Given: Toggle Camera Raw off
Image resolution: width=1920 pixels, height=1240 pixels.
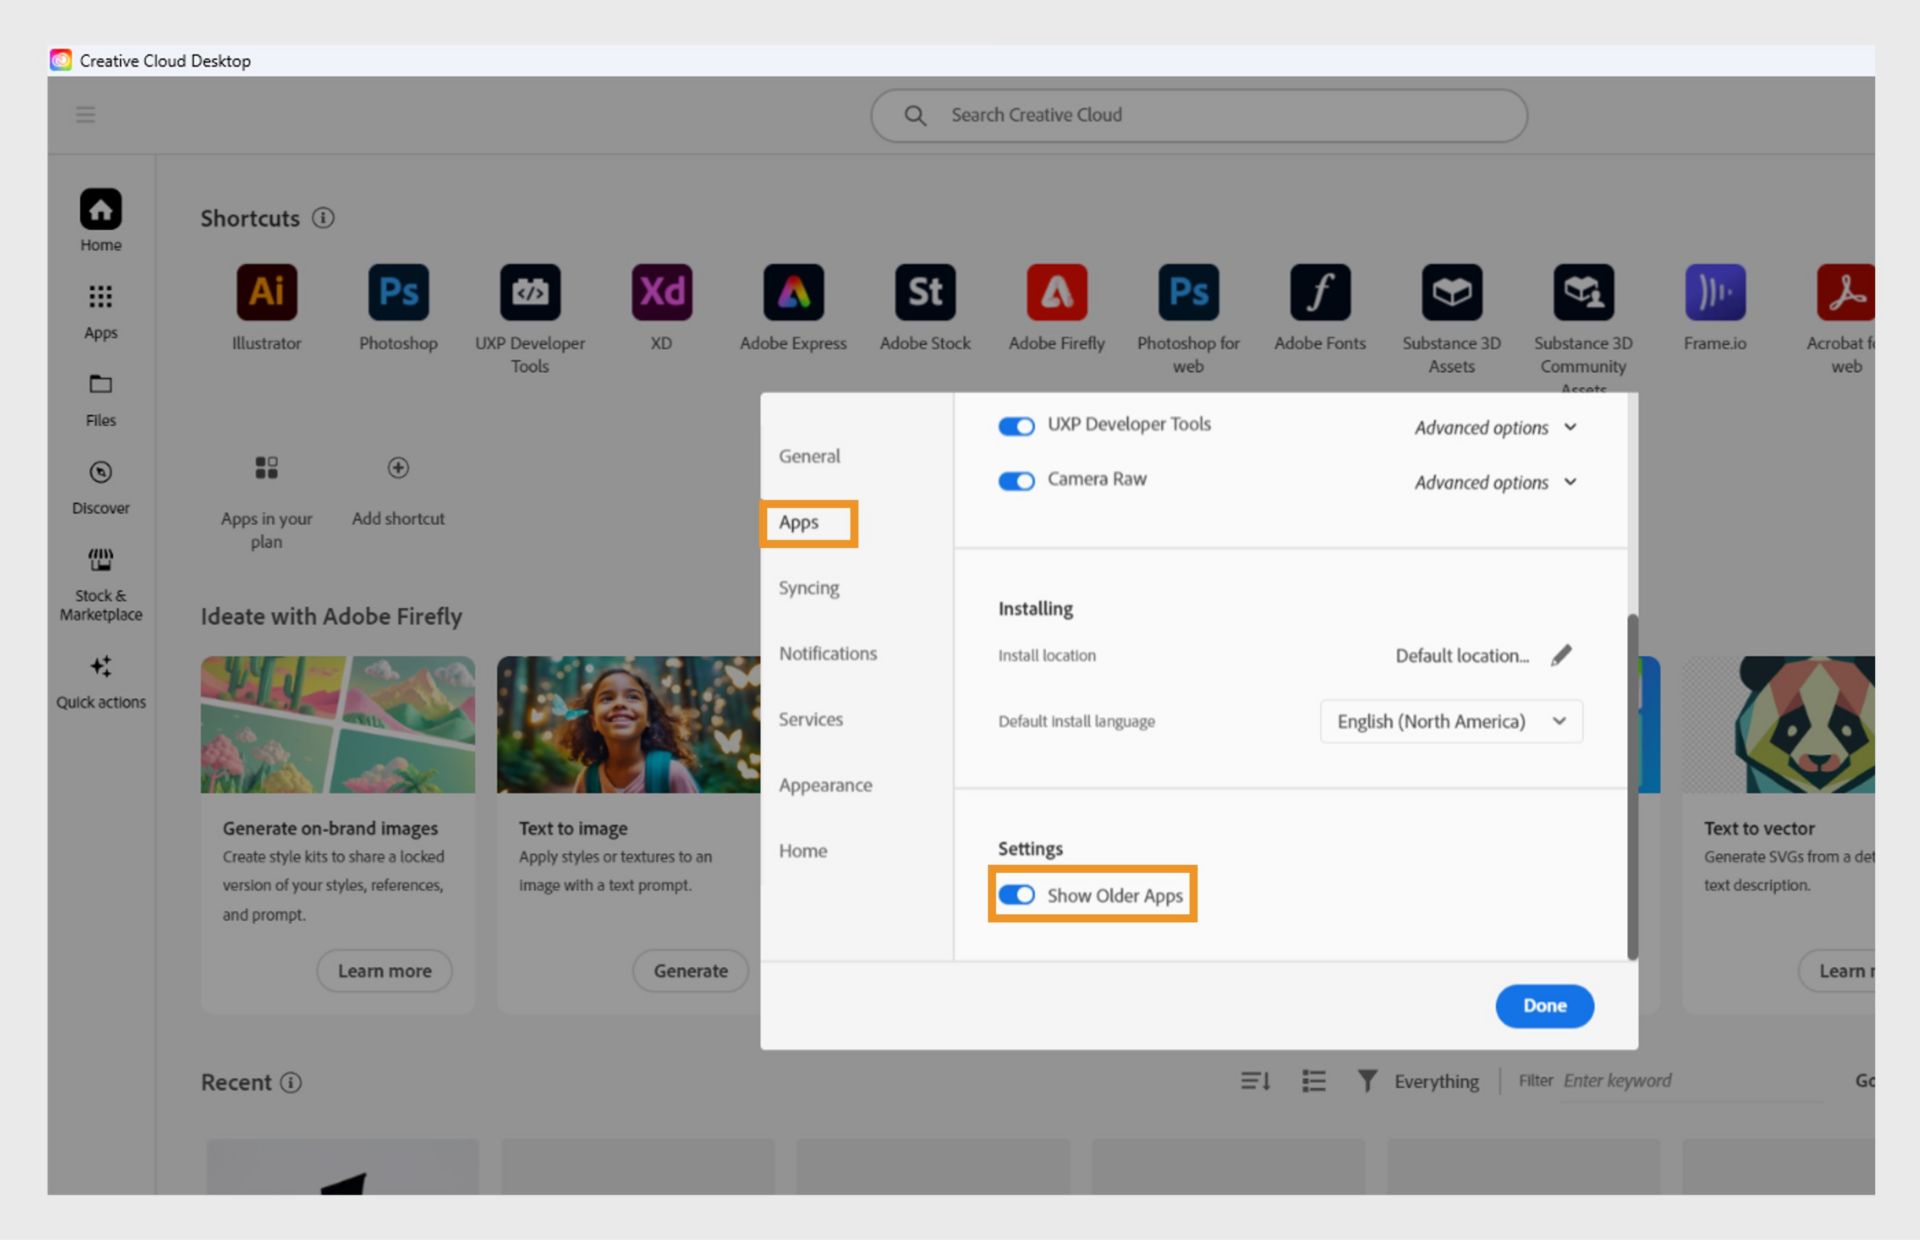Looking at the screenshot, I should [x=1016, y=480].
